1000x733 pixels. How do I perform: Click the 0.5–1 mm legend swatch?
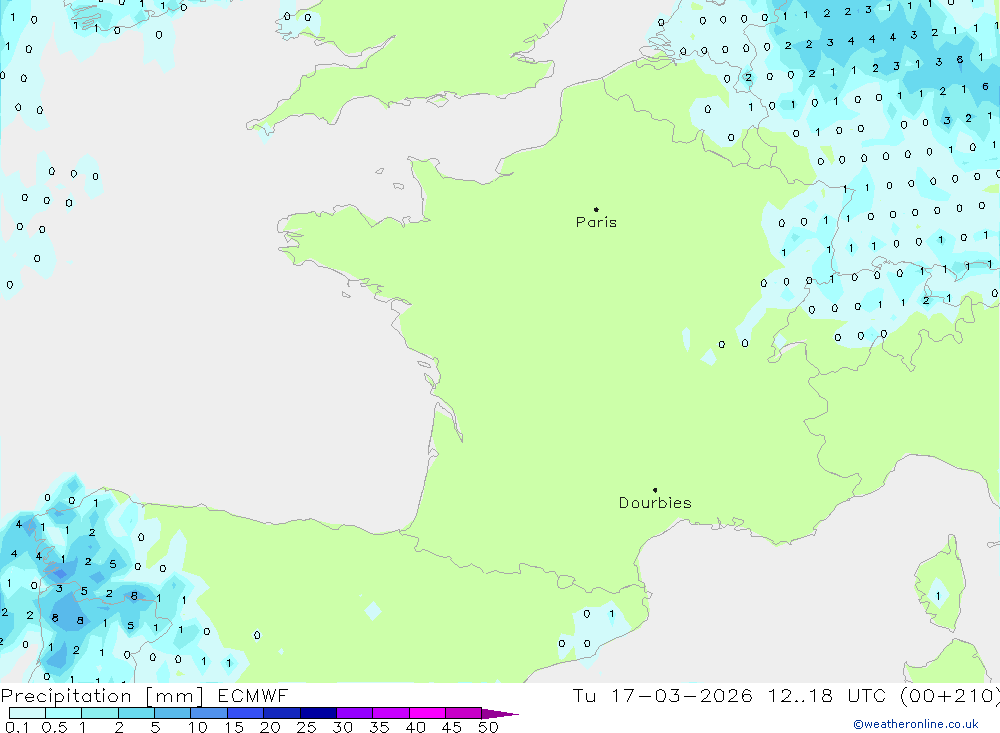click(x=64, y=713)
